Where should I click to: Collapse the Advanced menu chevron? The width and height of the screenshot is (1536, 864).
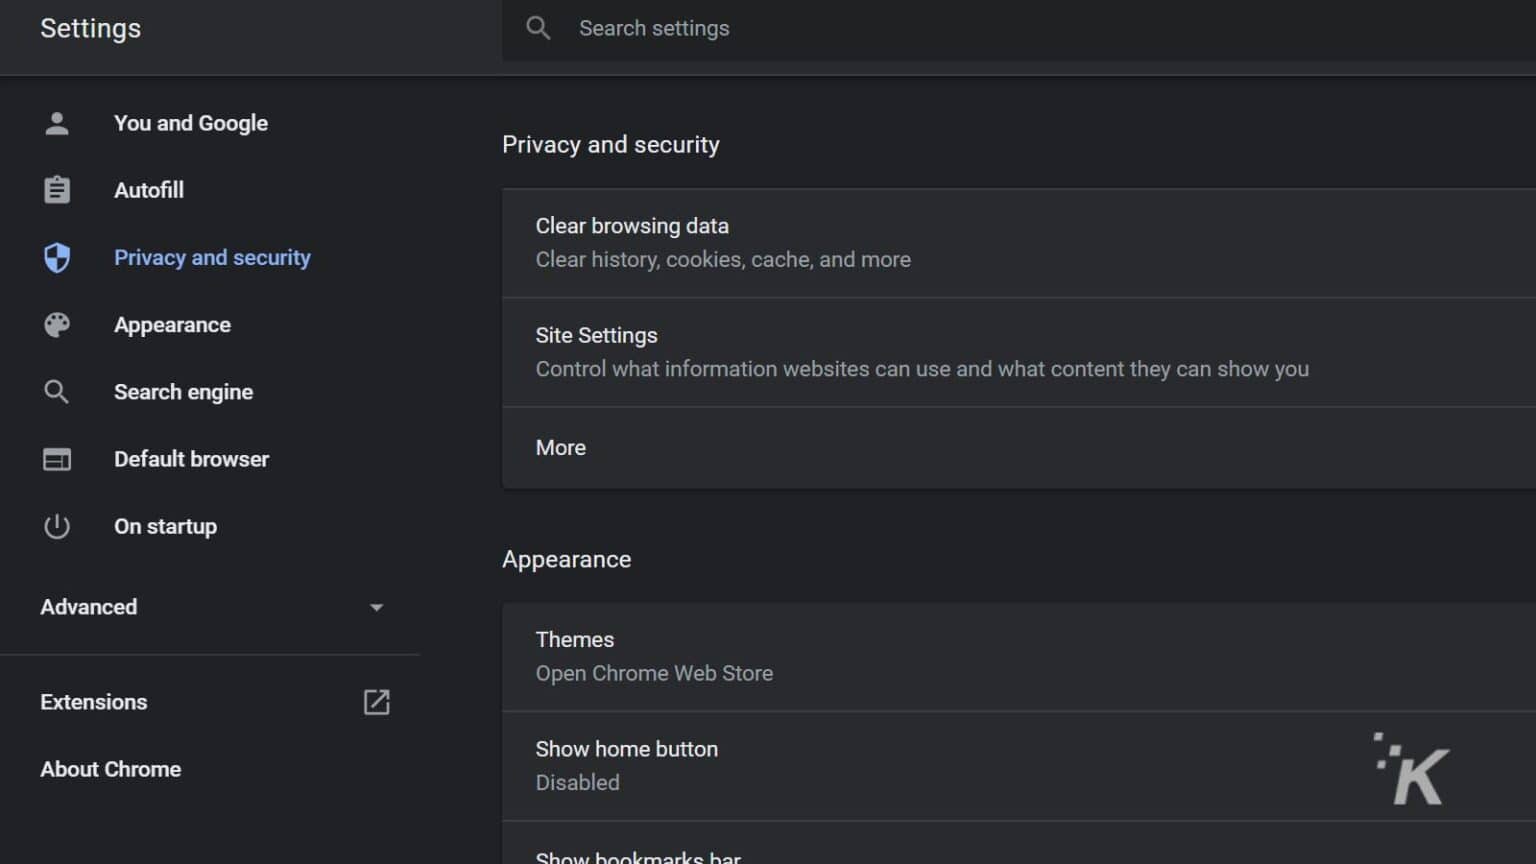(x=376, y=607)
